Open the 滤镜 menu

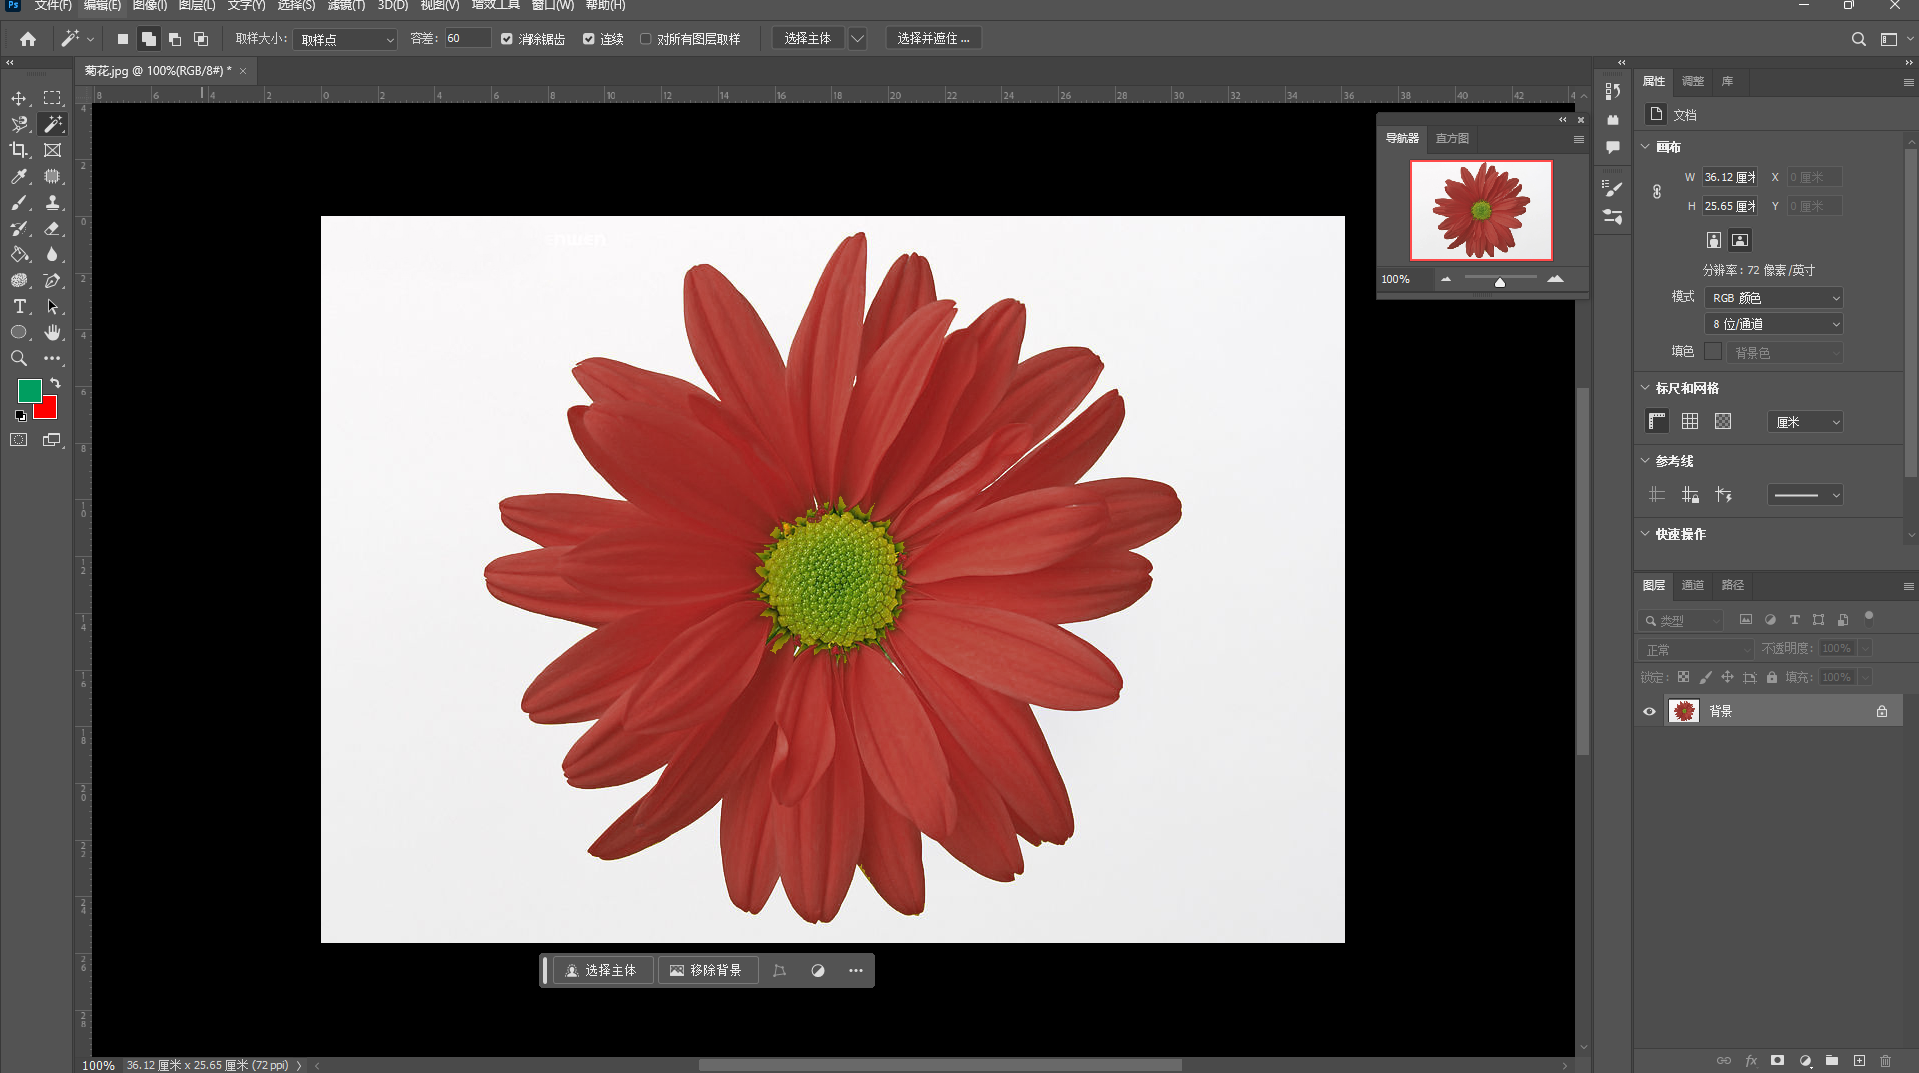pyautogui.click(x=346, y=6)
